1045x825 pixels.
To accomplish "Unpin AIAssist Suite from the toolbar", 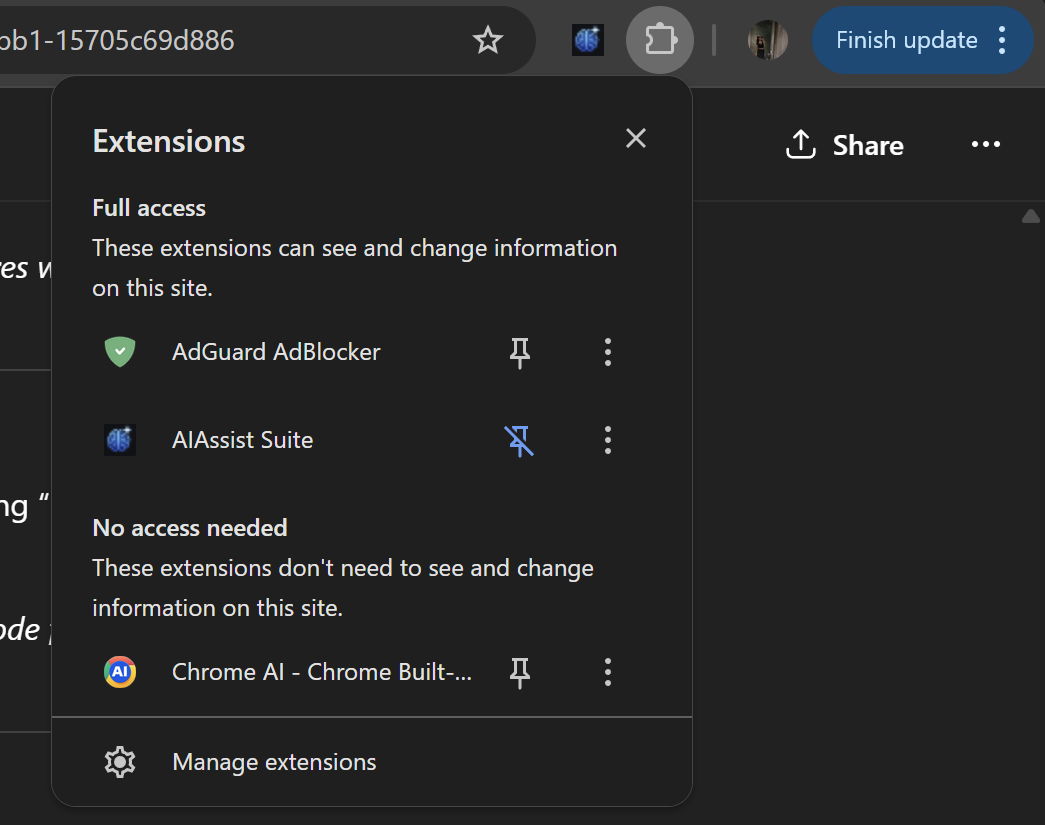I will coord(520,440).
